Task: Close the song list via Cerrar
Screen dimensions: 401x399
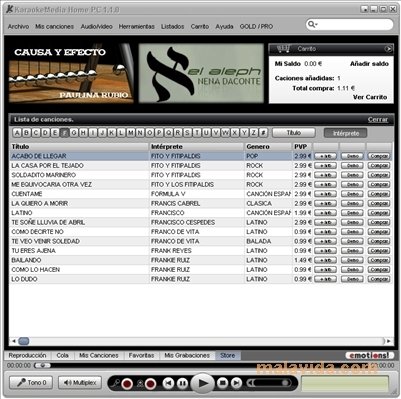Action: [378, 120]
